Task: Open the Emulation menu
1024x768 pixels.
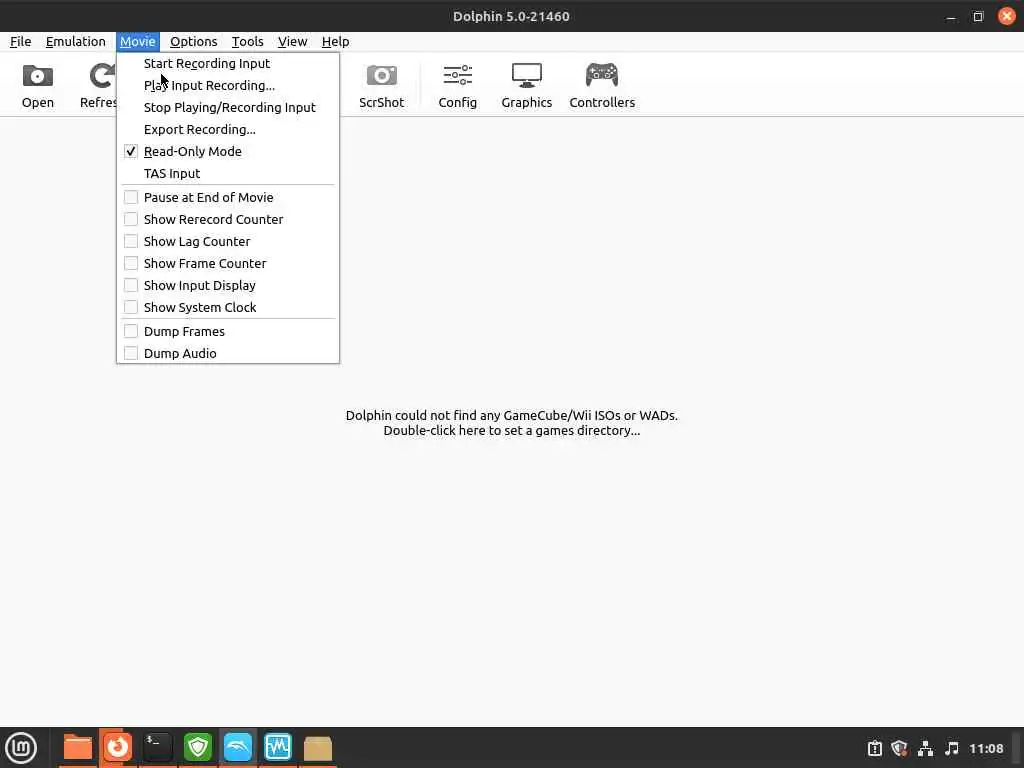Action: [75, 42]
